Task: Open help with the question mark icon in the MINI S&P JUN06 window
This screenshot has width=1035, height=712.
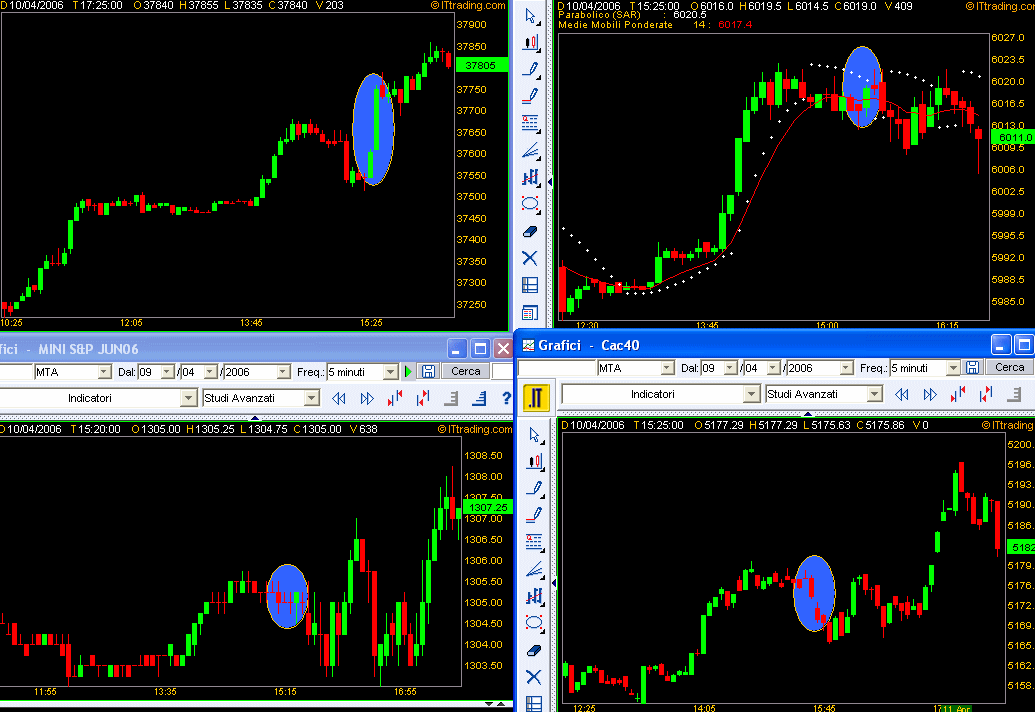Action: (x=506, y=398)
